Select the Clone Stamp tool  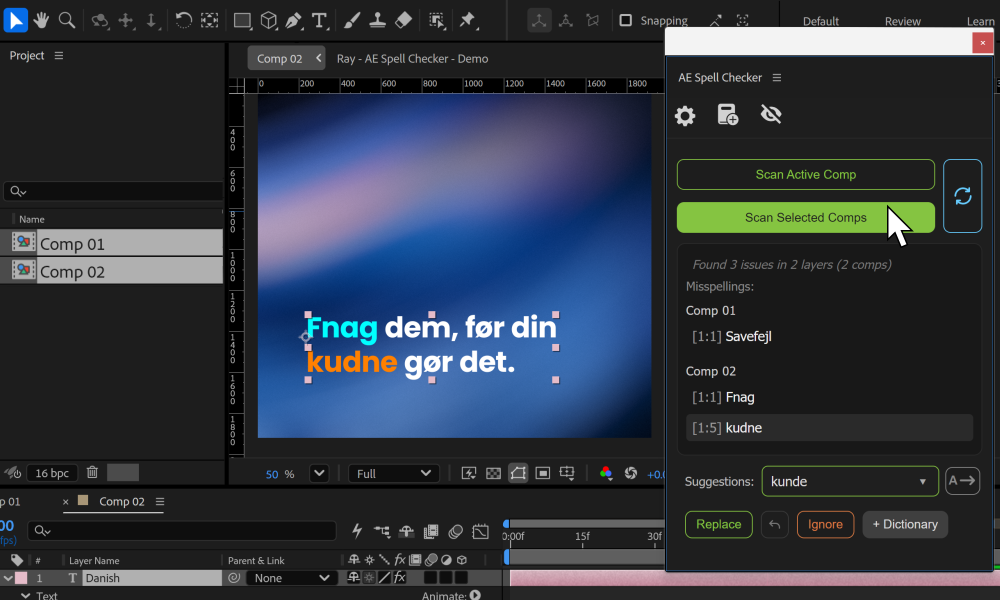(x=378, y=20)
